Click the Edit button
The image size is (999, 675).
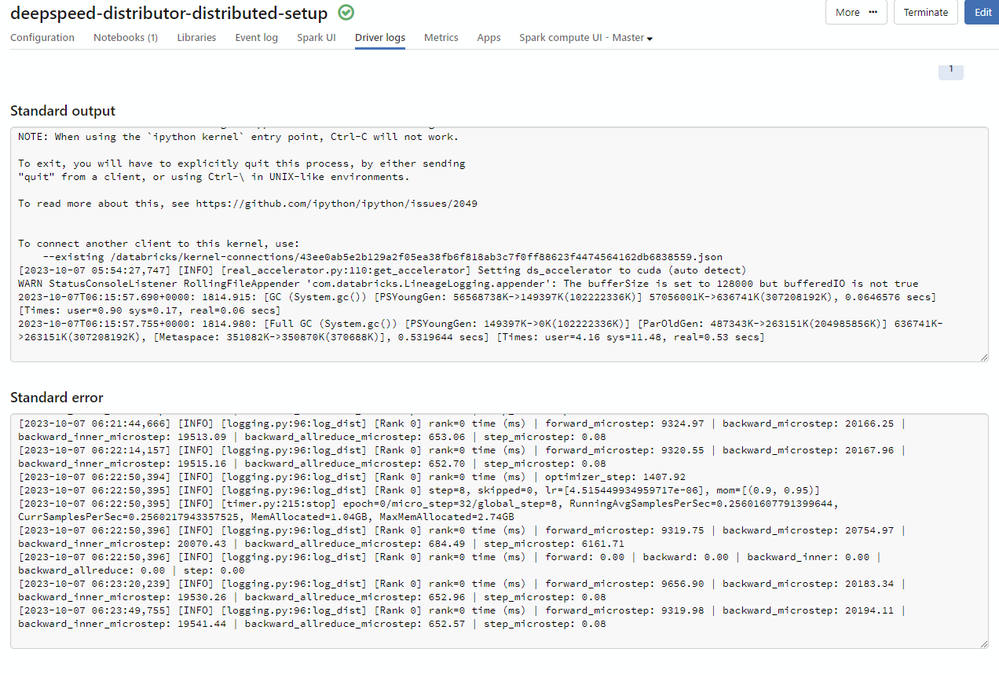980,12
